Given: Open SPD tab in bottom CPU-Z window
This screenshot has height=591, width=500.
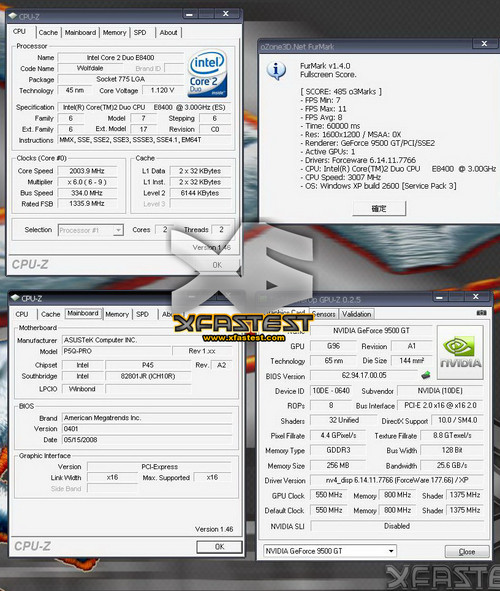Looking at the screenshot, I should coord(142,314).
